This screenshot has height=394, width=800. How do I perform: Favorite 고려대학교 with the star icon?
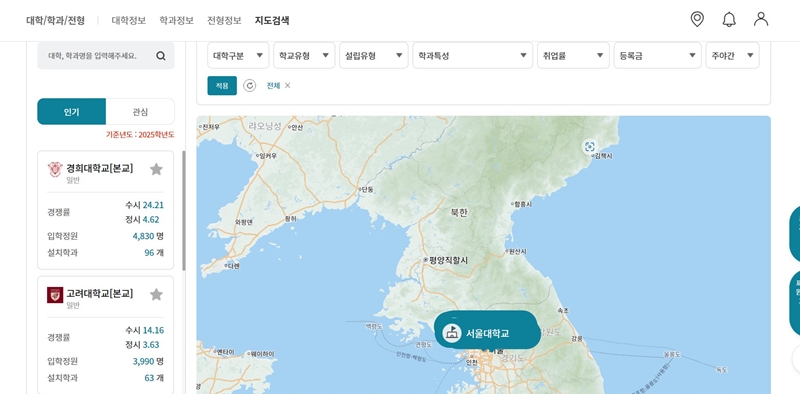[x=156, y=294]
